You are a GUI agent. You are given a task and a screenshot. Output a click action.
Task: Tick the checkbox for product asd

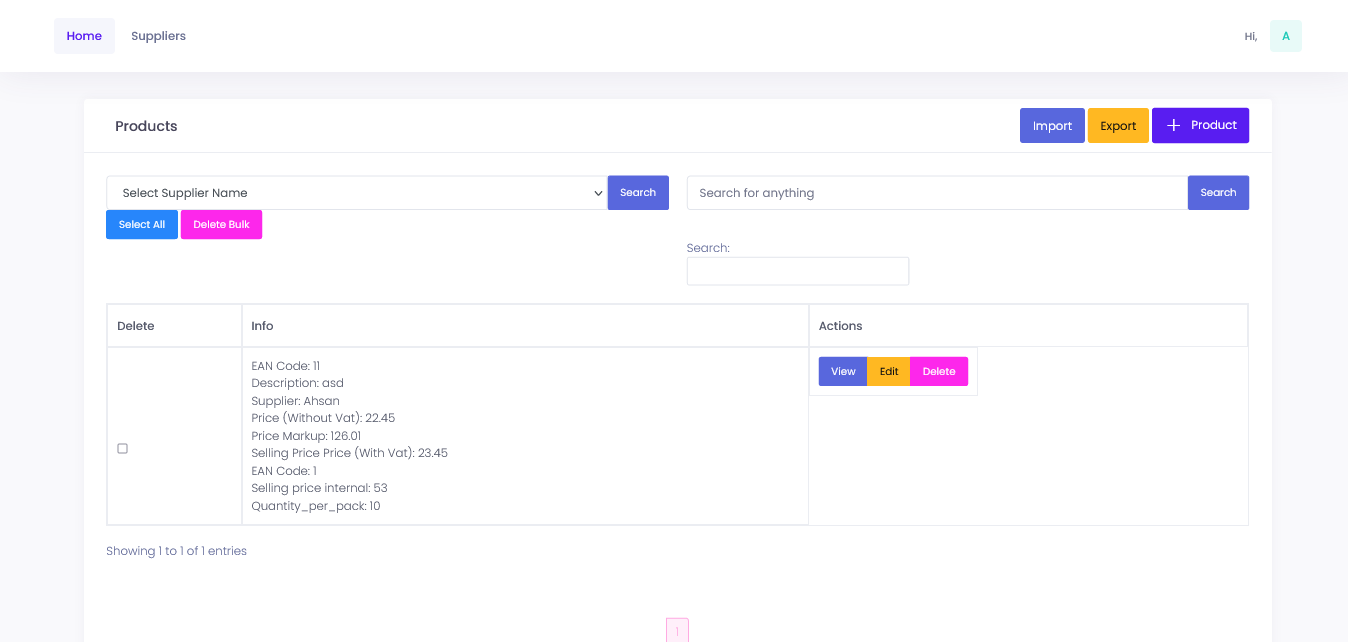123,449
